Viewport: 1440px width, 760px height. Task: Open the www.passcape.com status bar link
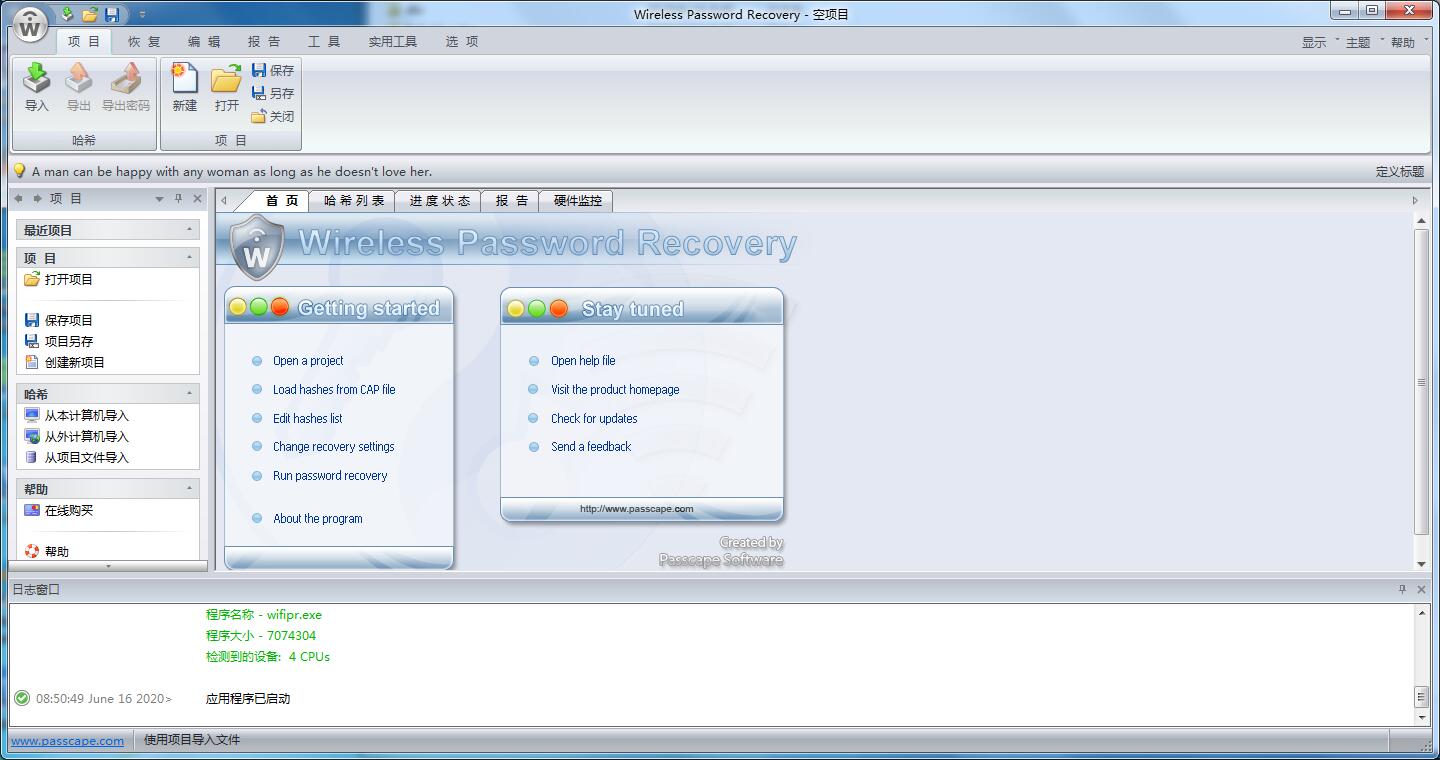coord(67,741)
